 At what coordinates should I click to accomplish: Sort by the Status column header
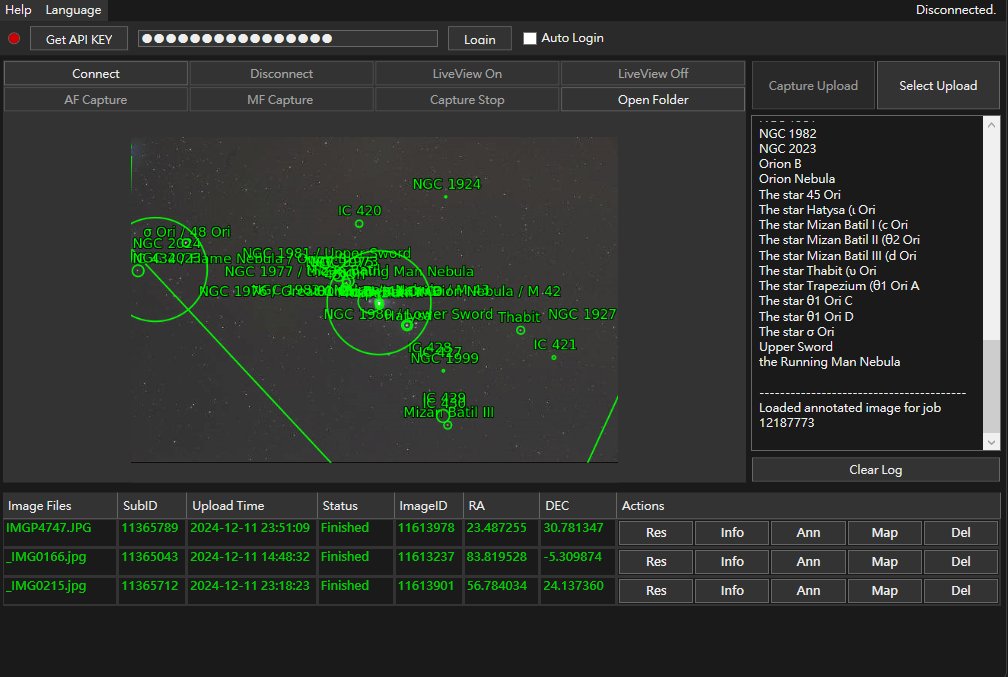(356, 505)
